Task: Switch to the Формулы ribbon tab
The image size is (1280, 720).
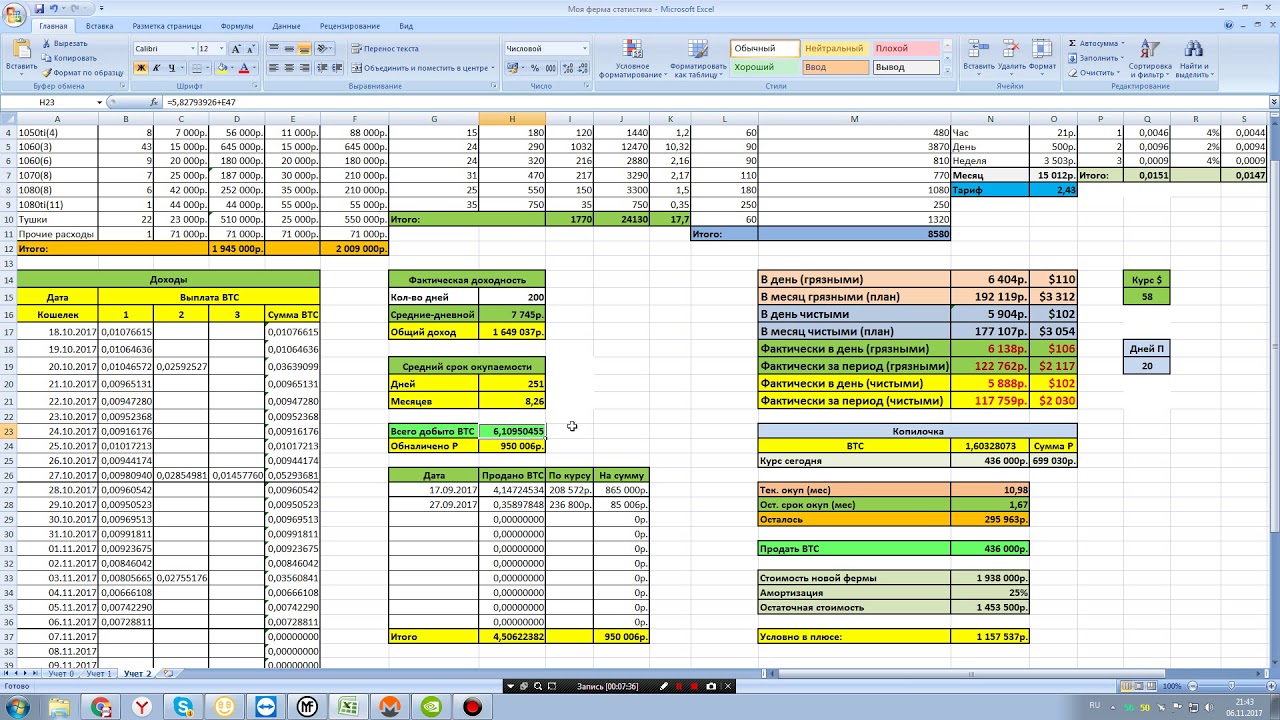Action: [x=236, y=26]
